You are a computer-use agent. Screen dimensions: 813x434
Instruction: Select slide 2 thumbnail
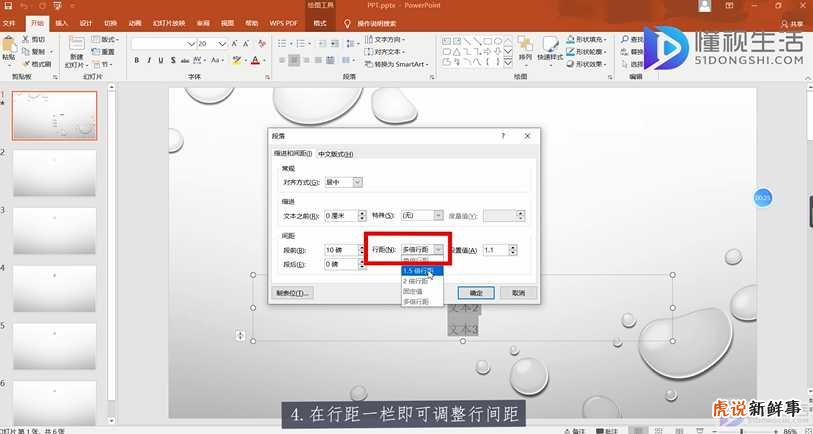[54, 173]
